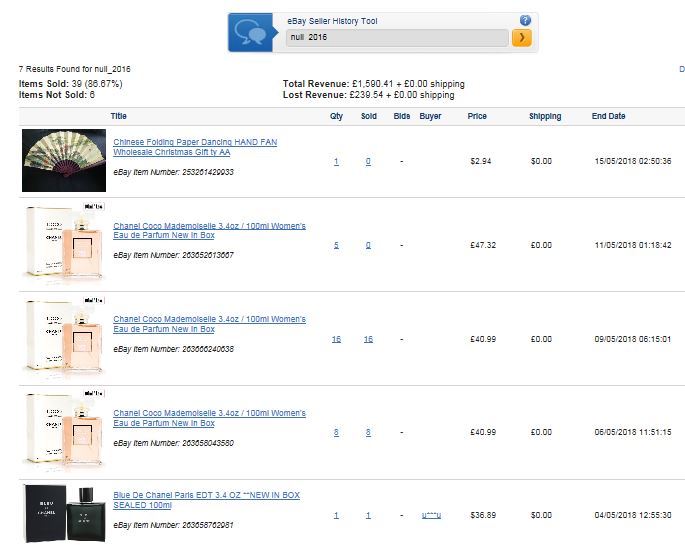Click end date 04/05/2018 12:55:30

pyautogui.click(x=633, y=515)
